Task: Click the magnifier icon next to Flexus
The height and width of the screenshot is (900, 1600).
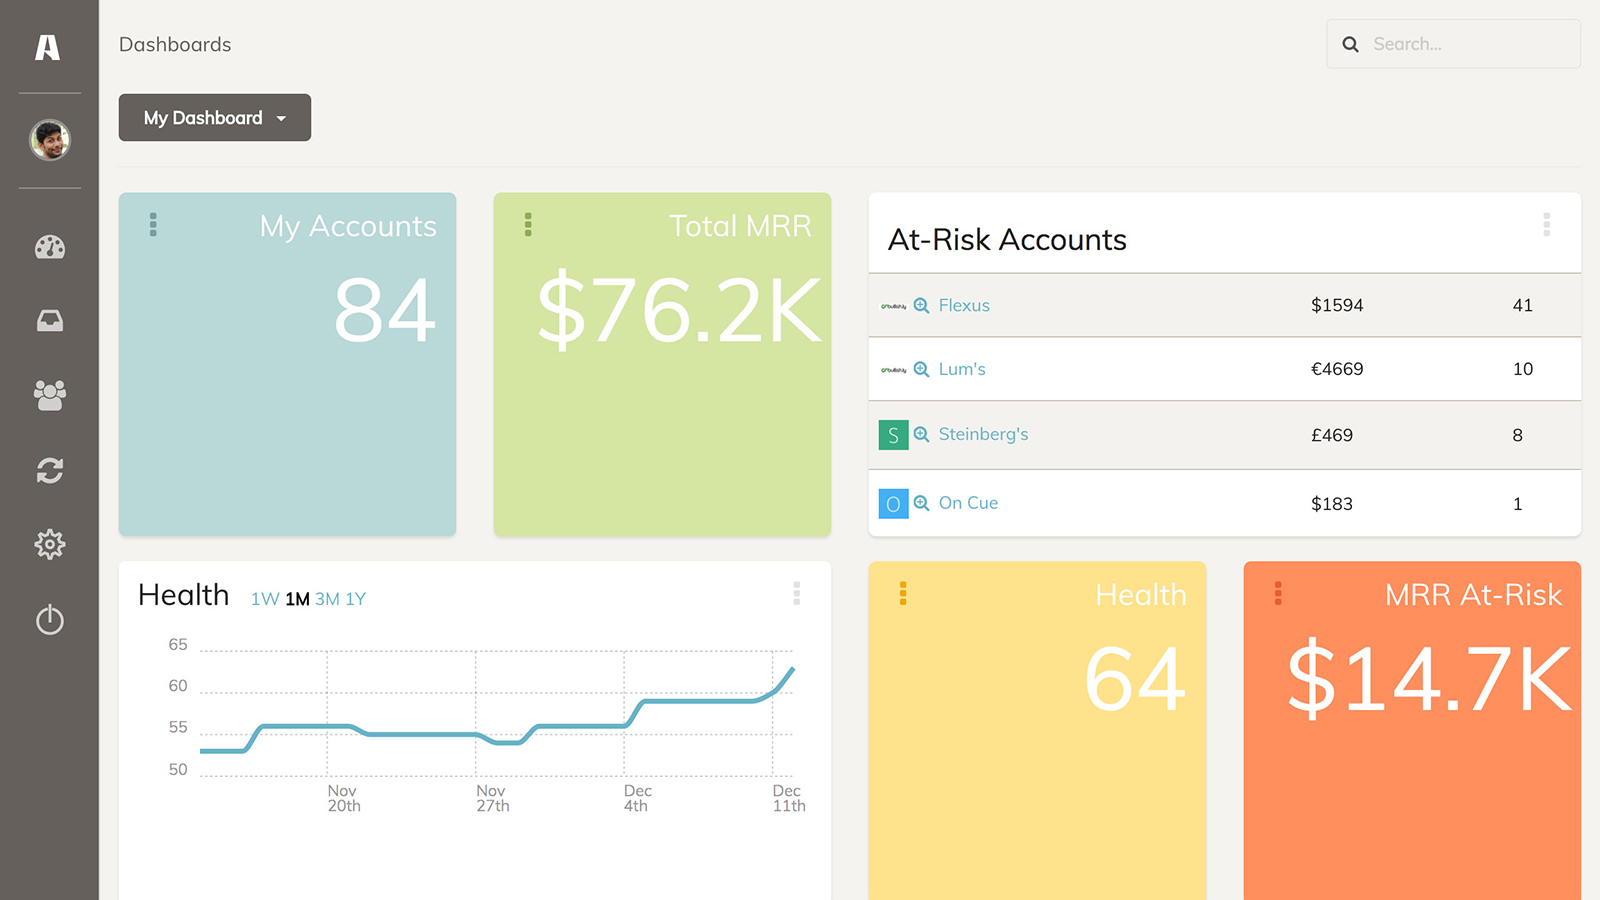Action: [x=921, y=306]
